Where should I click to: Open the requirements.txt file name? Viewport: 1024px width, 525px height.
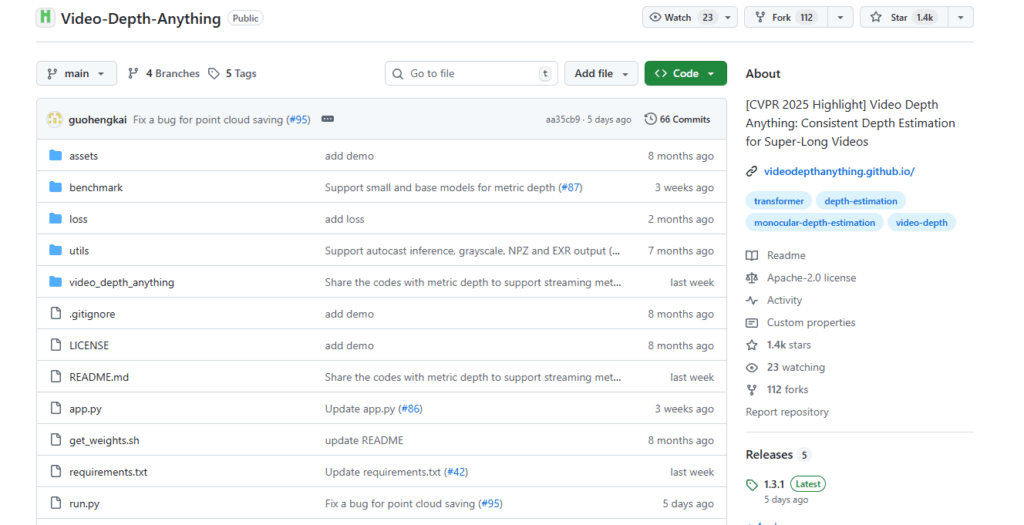coord(108,472)
